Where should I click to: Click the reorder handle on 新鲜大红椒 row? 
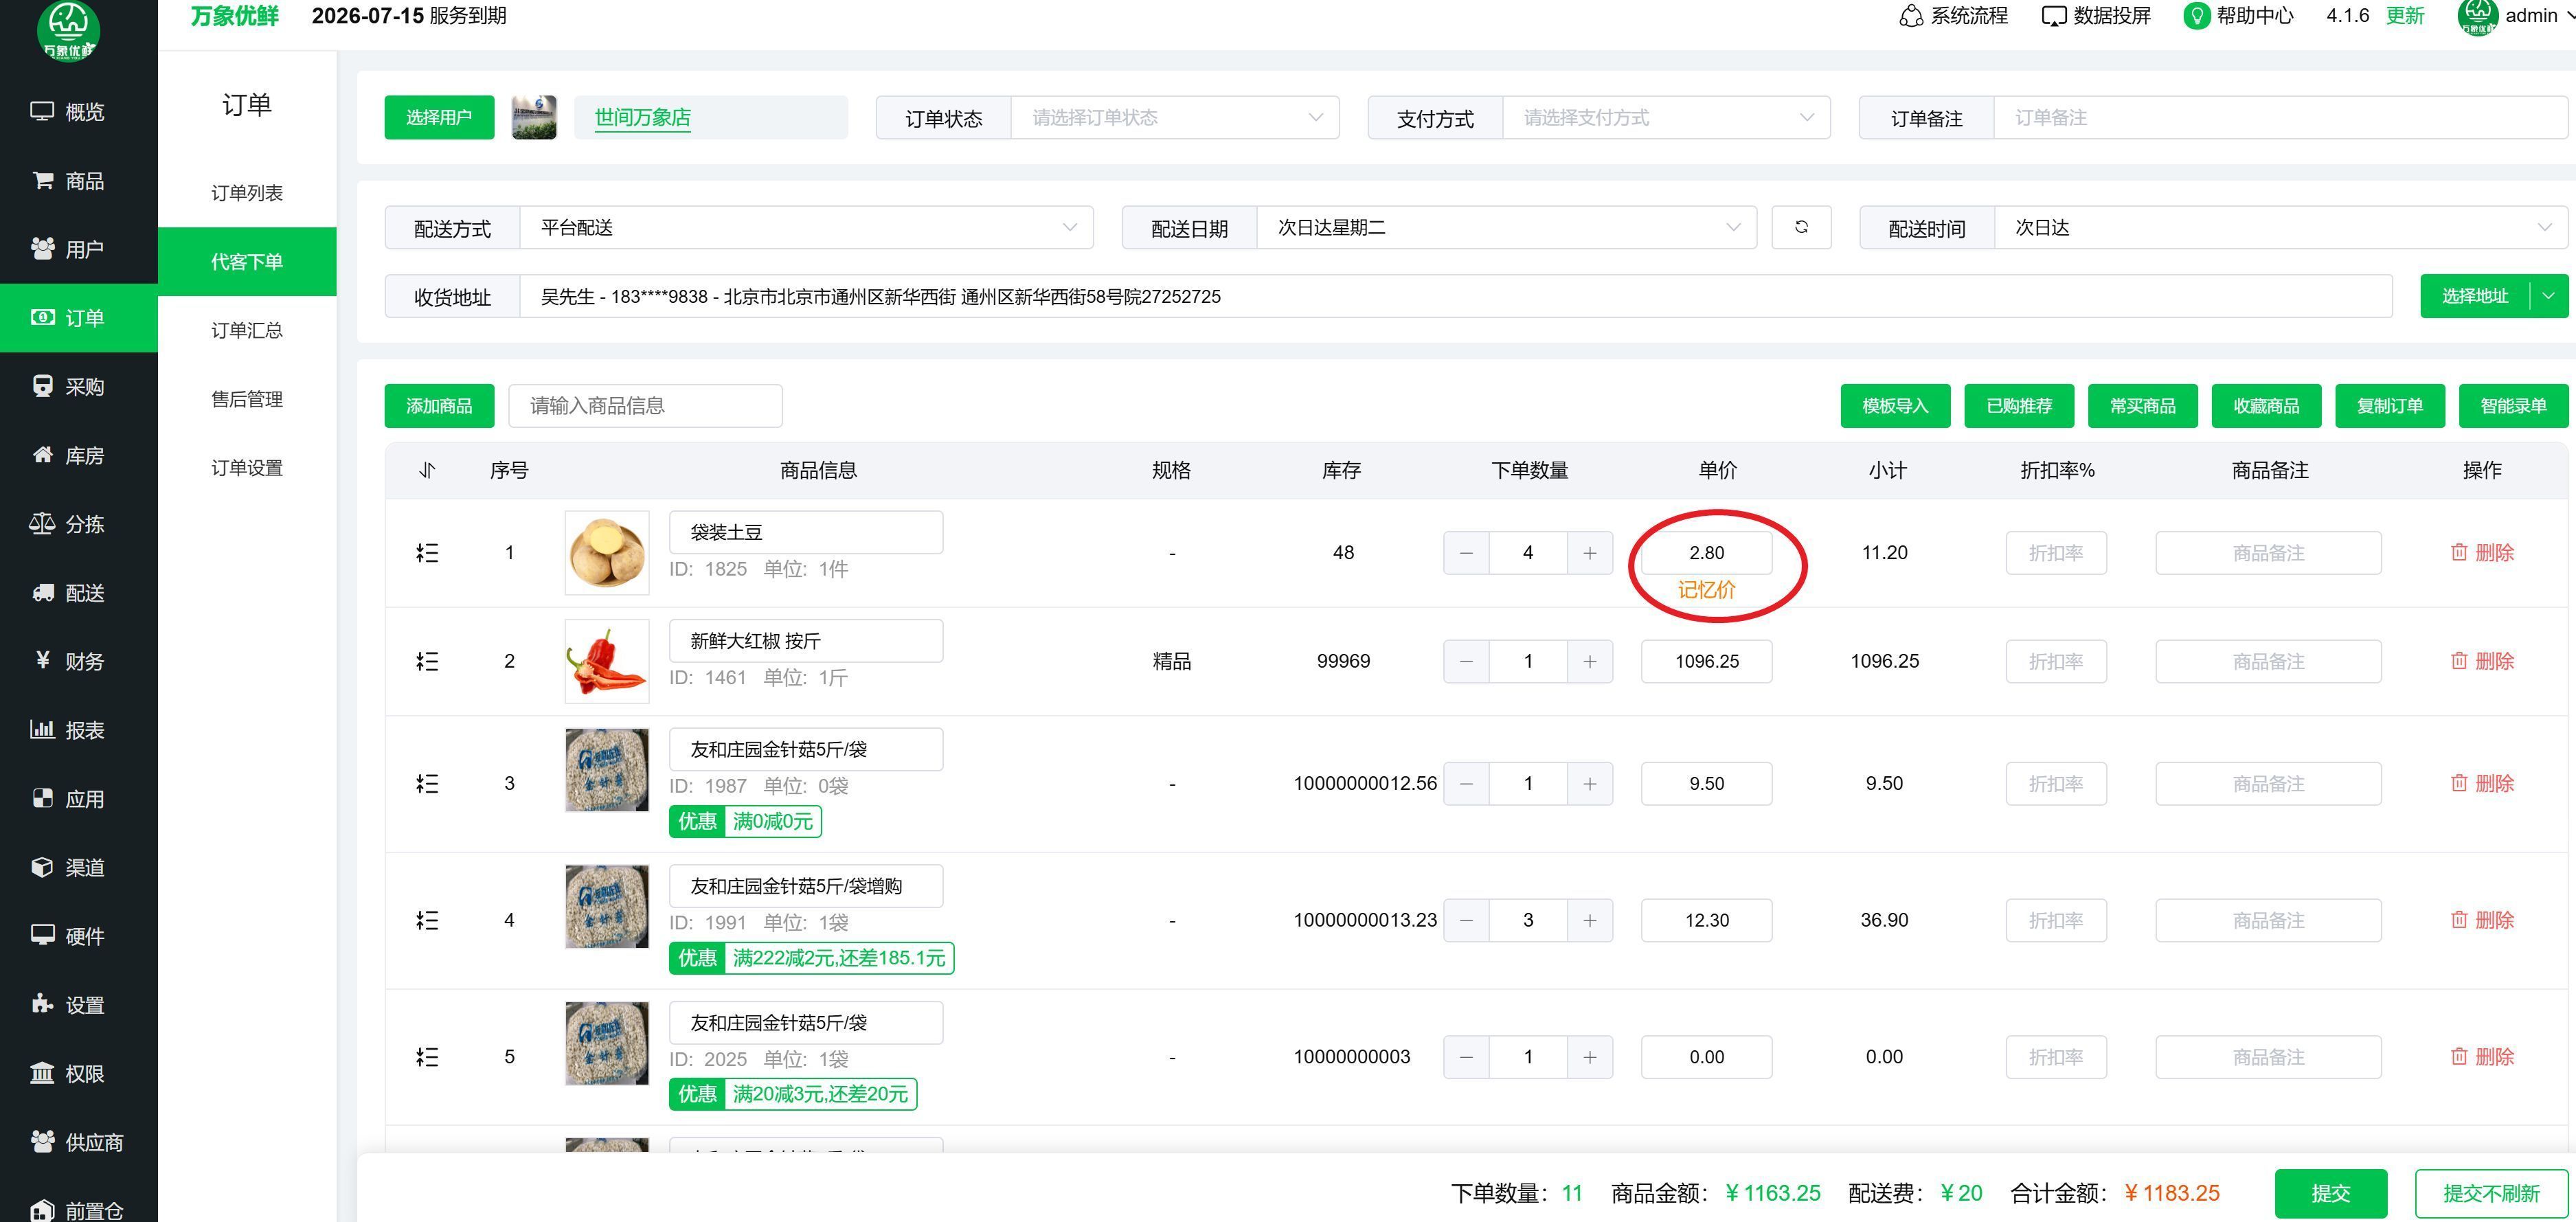coord(427,661)
